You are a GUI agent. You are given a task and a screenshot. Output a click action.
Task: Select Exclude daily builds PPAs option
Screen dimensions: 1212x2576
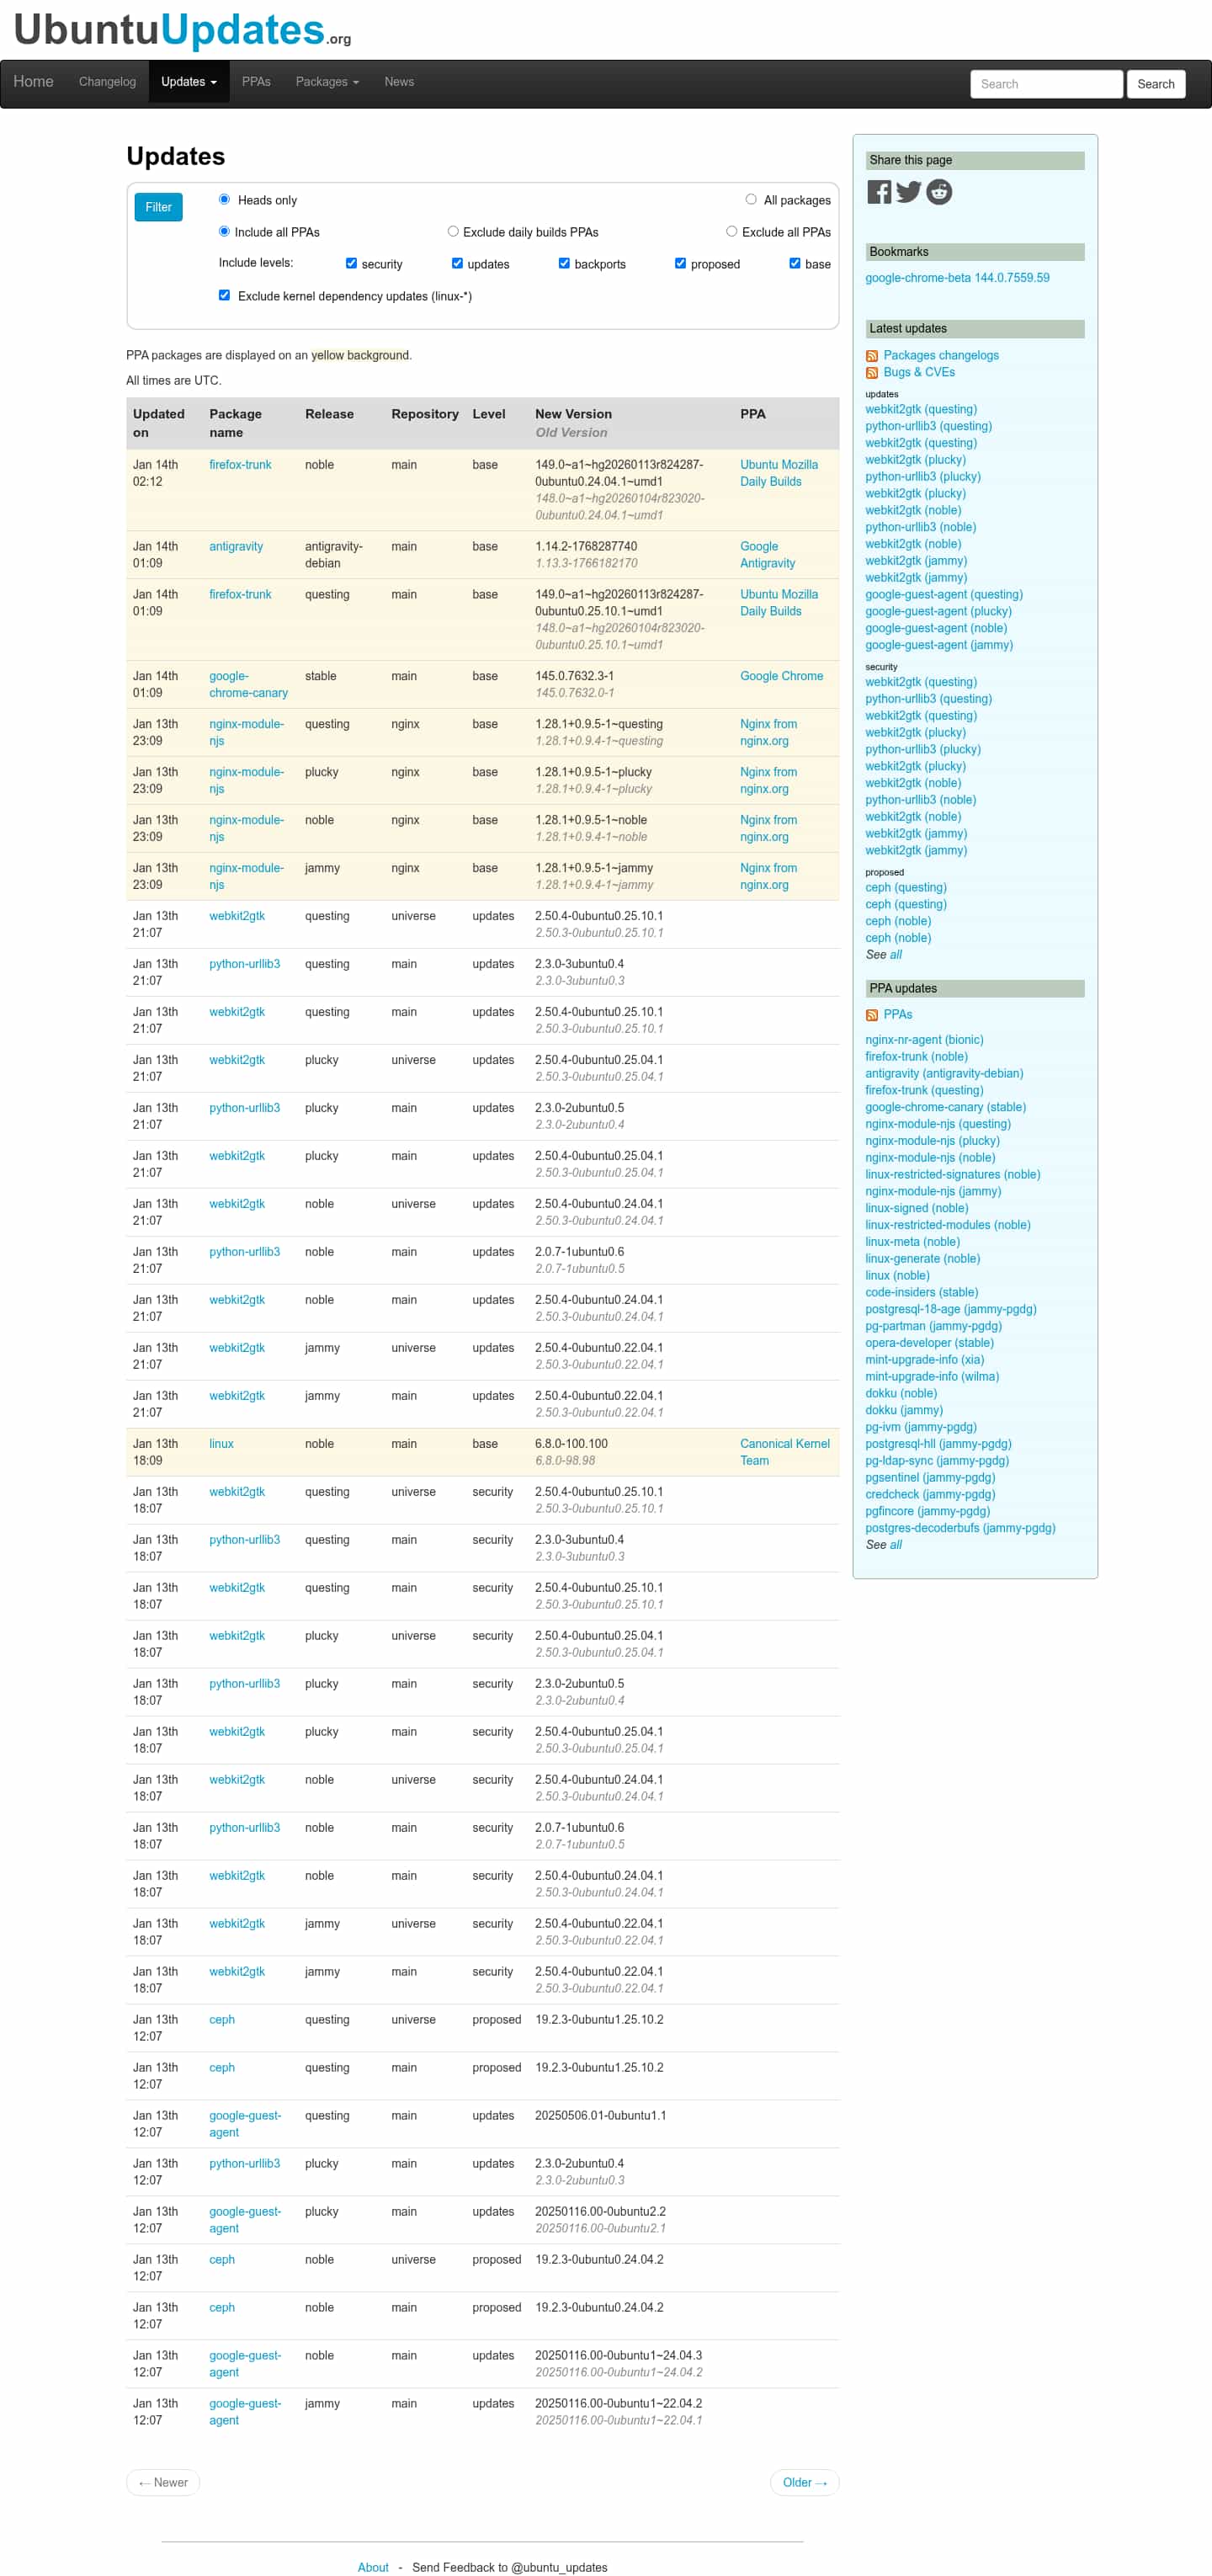[x=453, y=231]
